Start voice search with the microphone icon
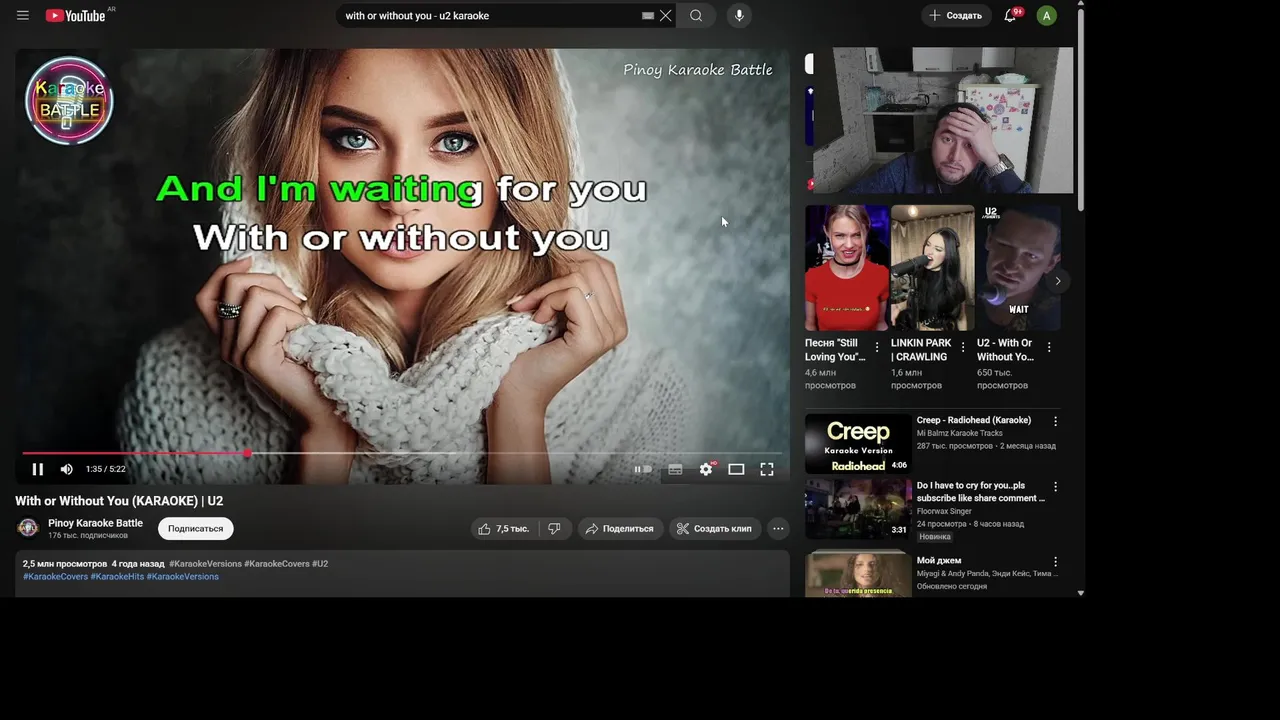1280x720 pixels. [739, 15]
